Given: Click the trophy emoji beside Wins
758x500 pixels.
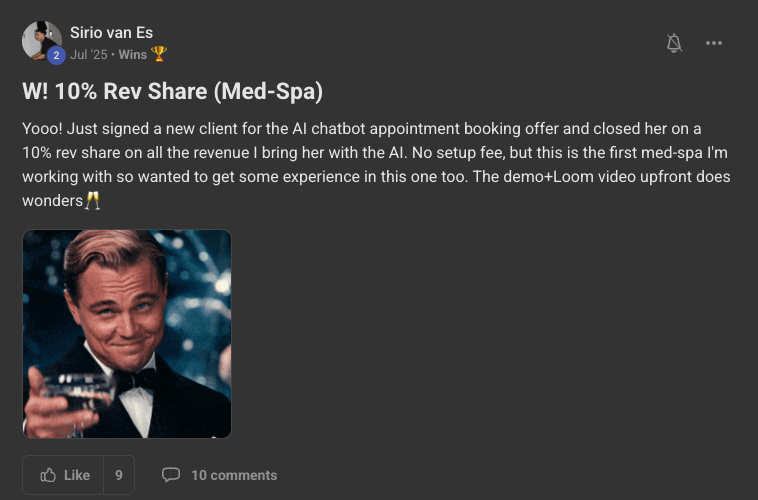Looking at the screenshot, I should coord(159,54).
